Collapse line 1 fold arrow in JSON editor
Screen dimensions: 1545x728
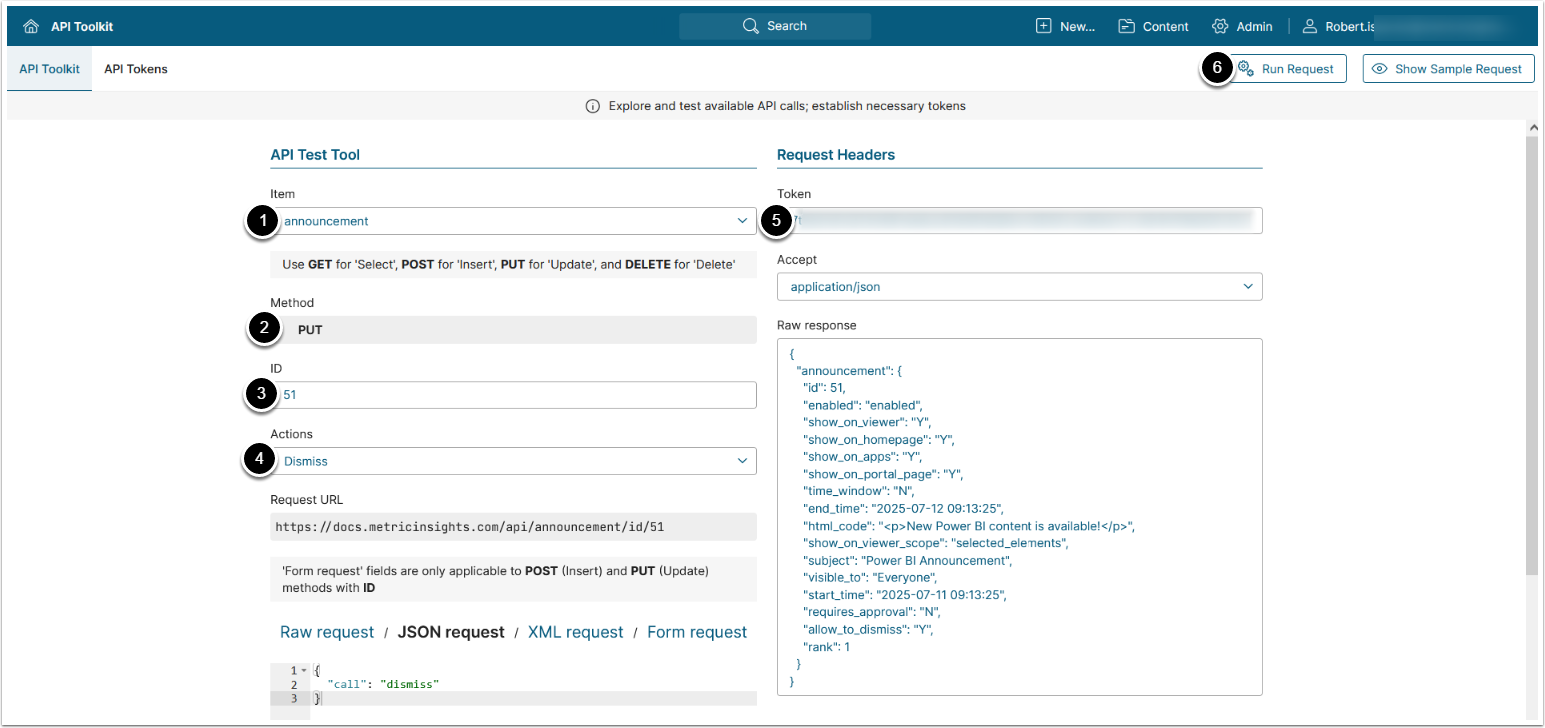pyautogui.click(x=303, y=670)
